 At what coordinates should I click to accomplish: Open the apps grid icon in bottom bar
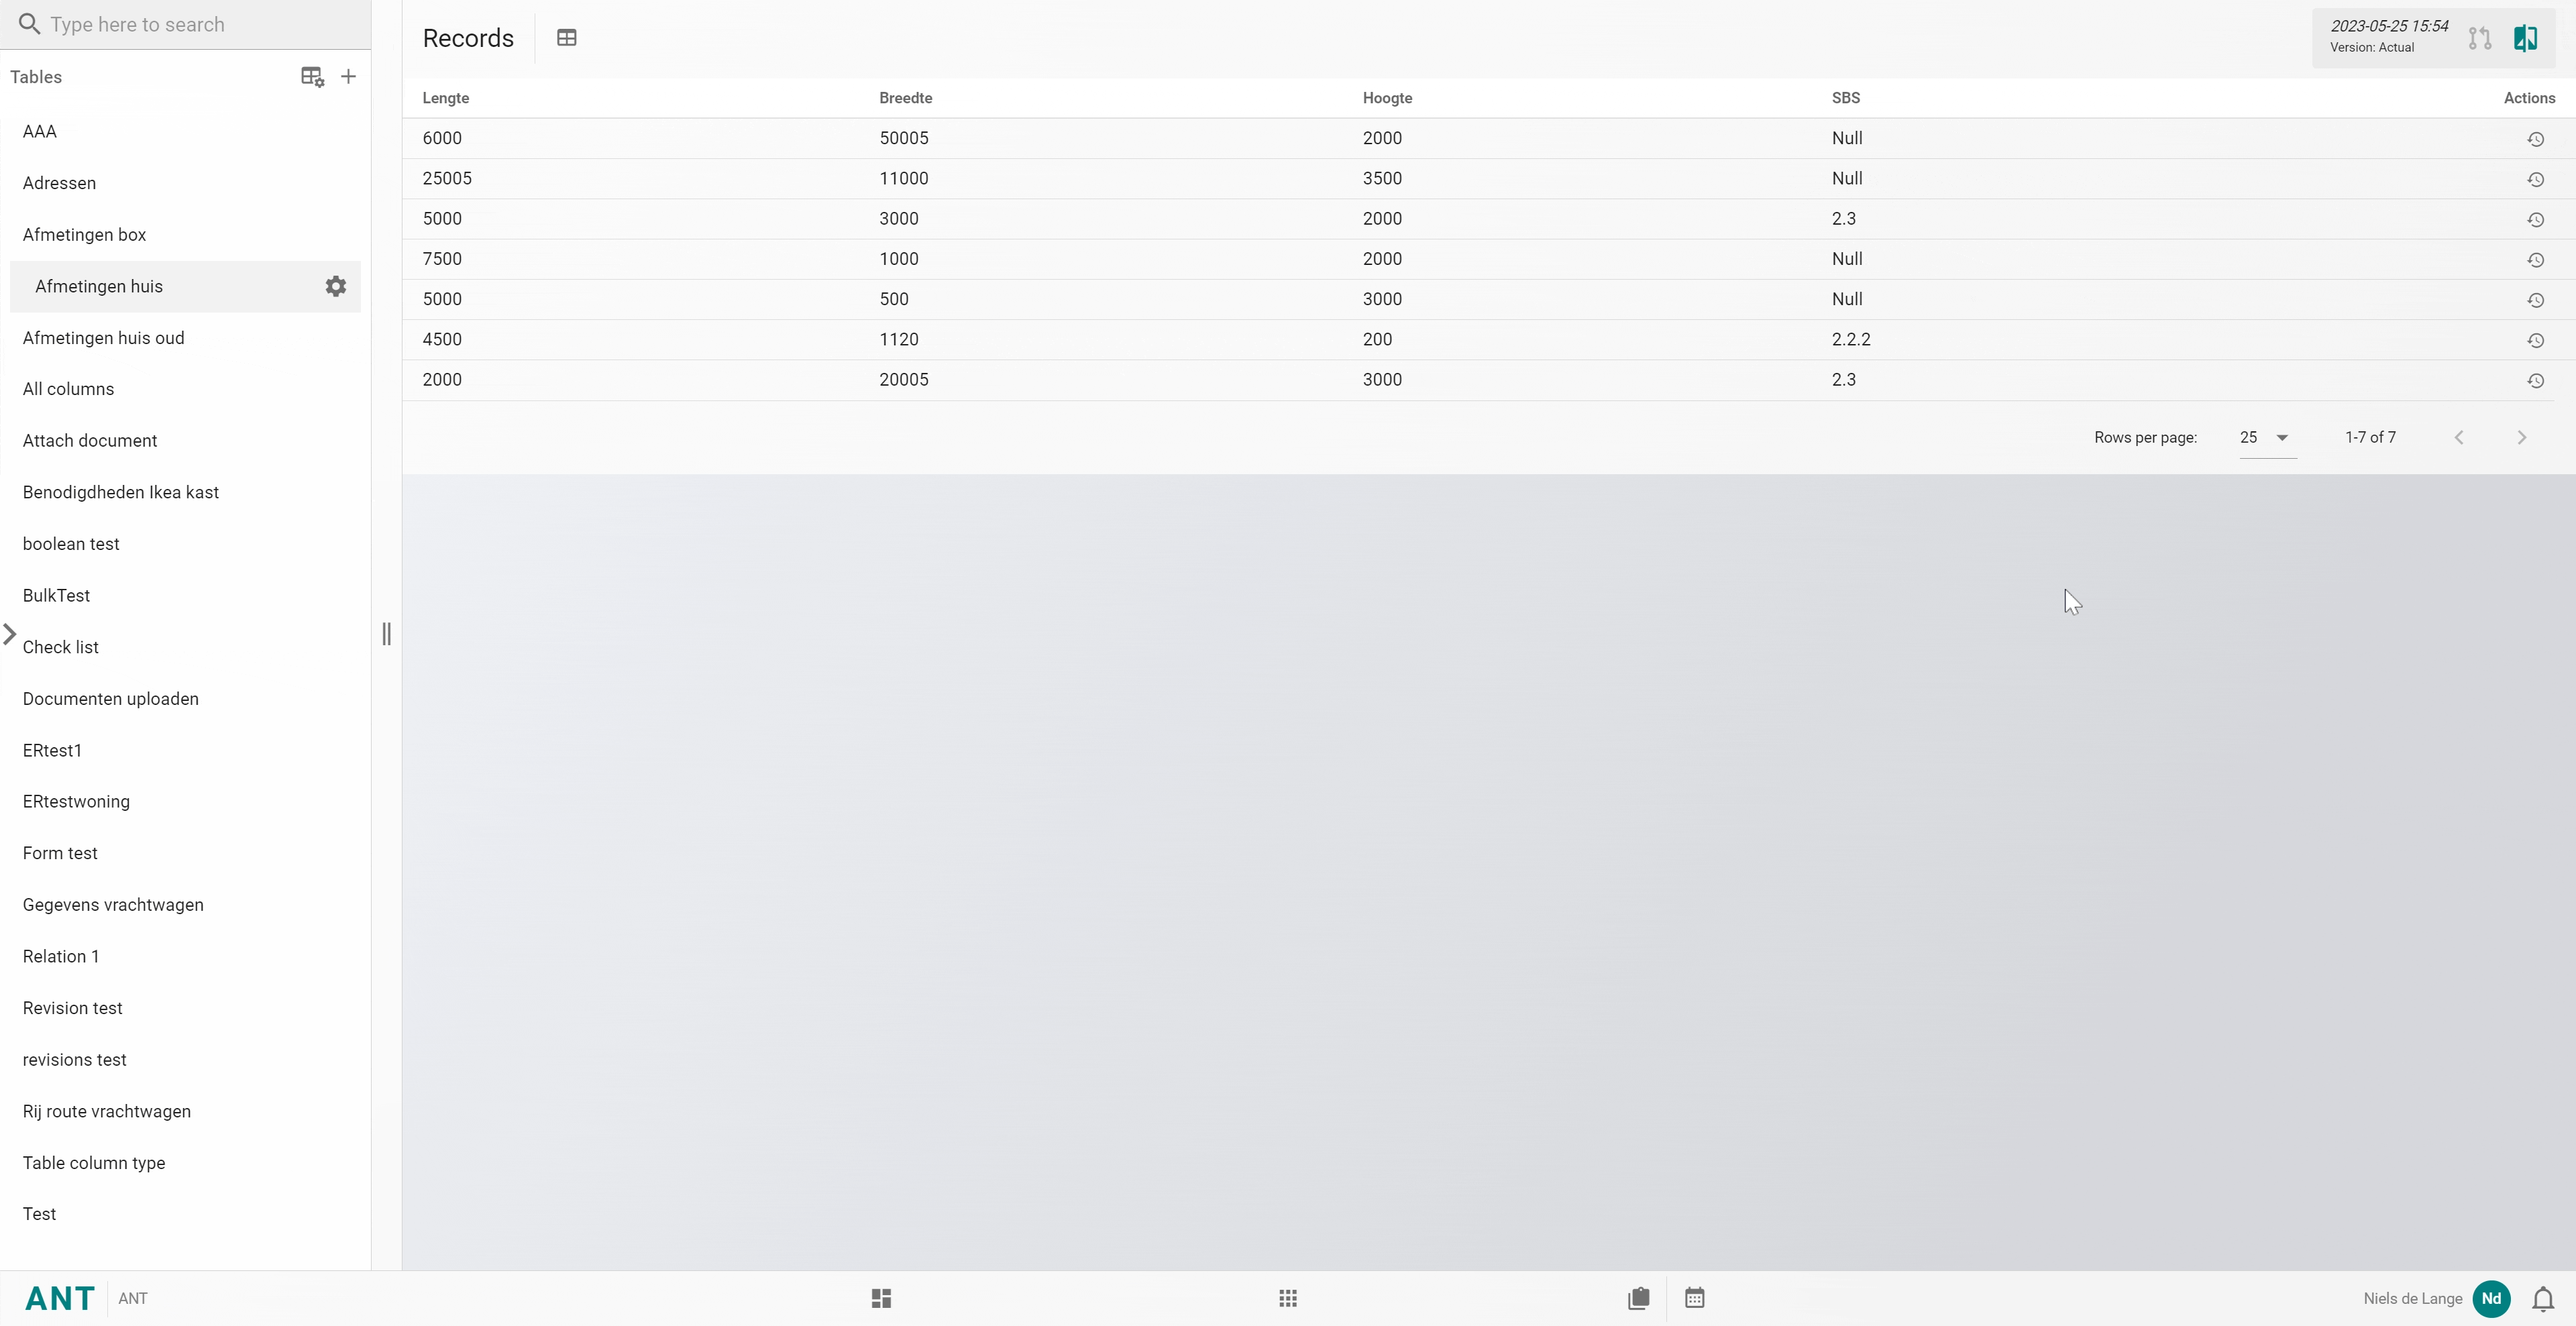pyautogui.click(x=1288, y=1298)
